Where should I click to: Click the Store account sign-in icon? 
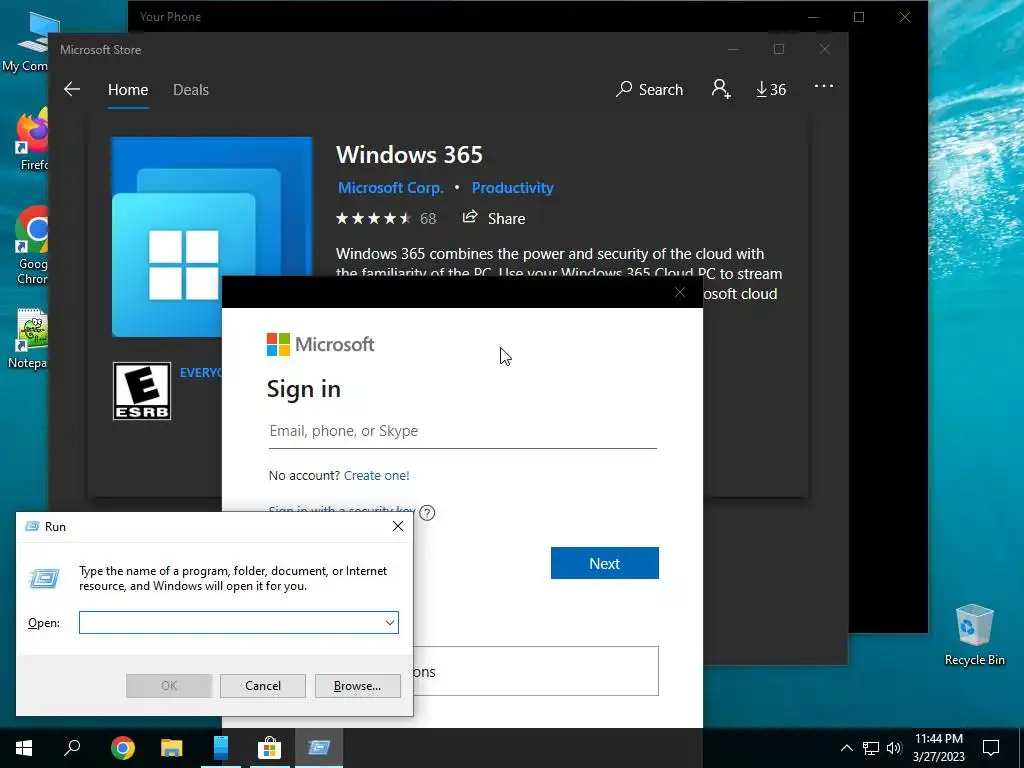pyautogui.click(x=721, y=89)
